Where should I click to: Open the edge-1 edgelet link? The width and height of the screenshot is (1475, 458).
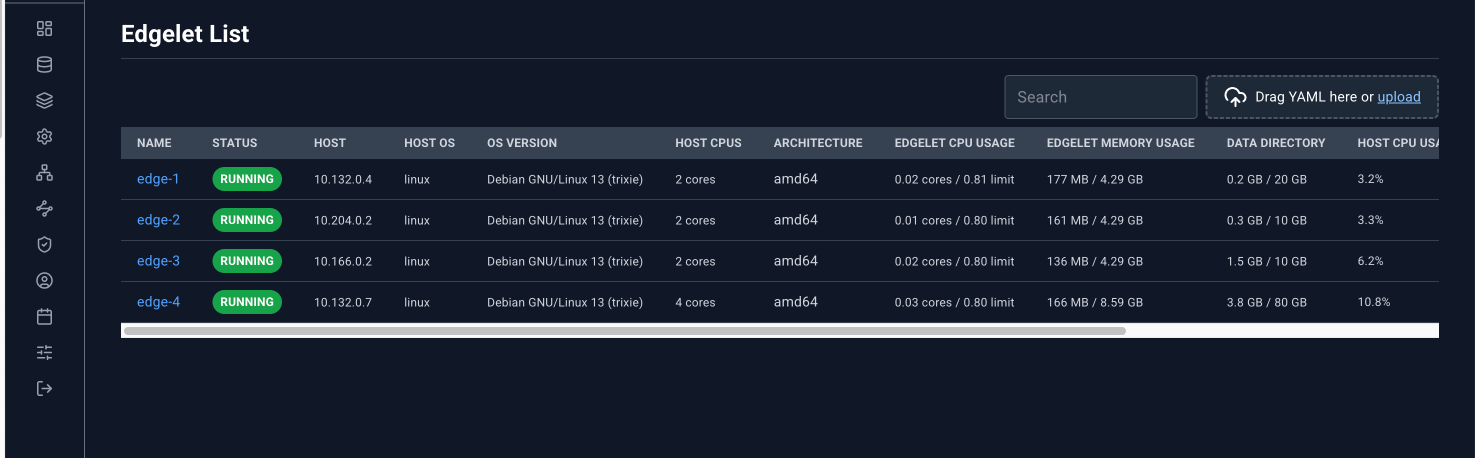coord(158,179)
